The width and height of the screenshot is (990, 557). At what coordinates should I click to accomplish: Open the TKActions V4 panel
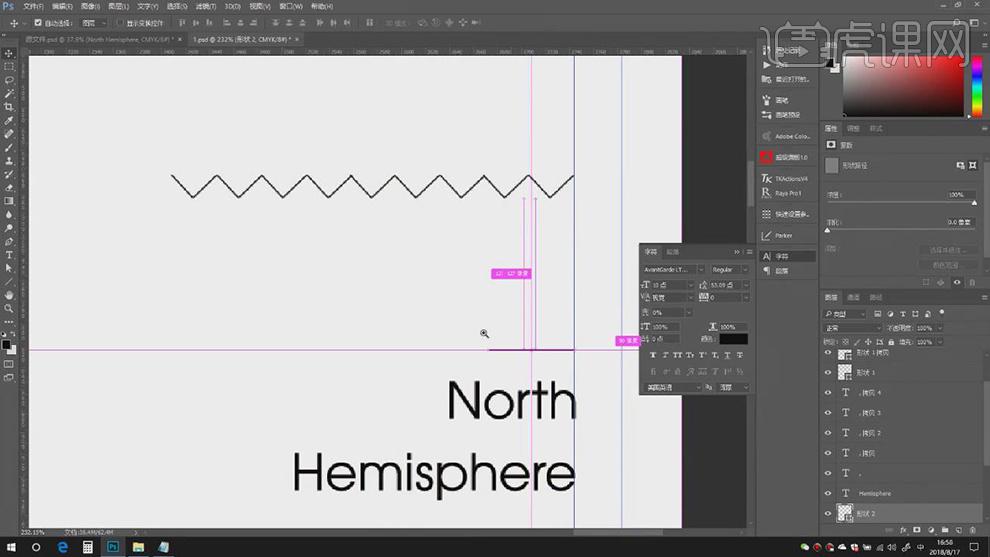786,179
